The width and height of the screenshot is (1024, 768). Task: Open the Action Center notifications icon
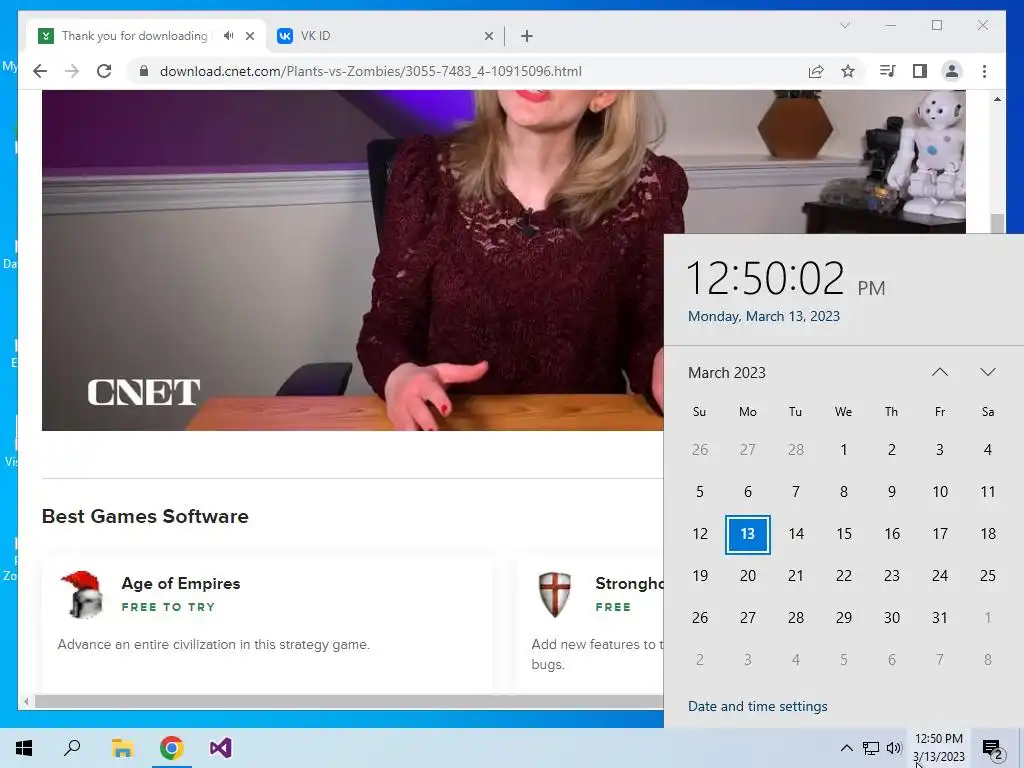pos(993,748)
